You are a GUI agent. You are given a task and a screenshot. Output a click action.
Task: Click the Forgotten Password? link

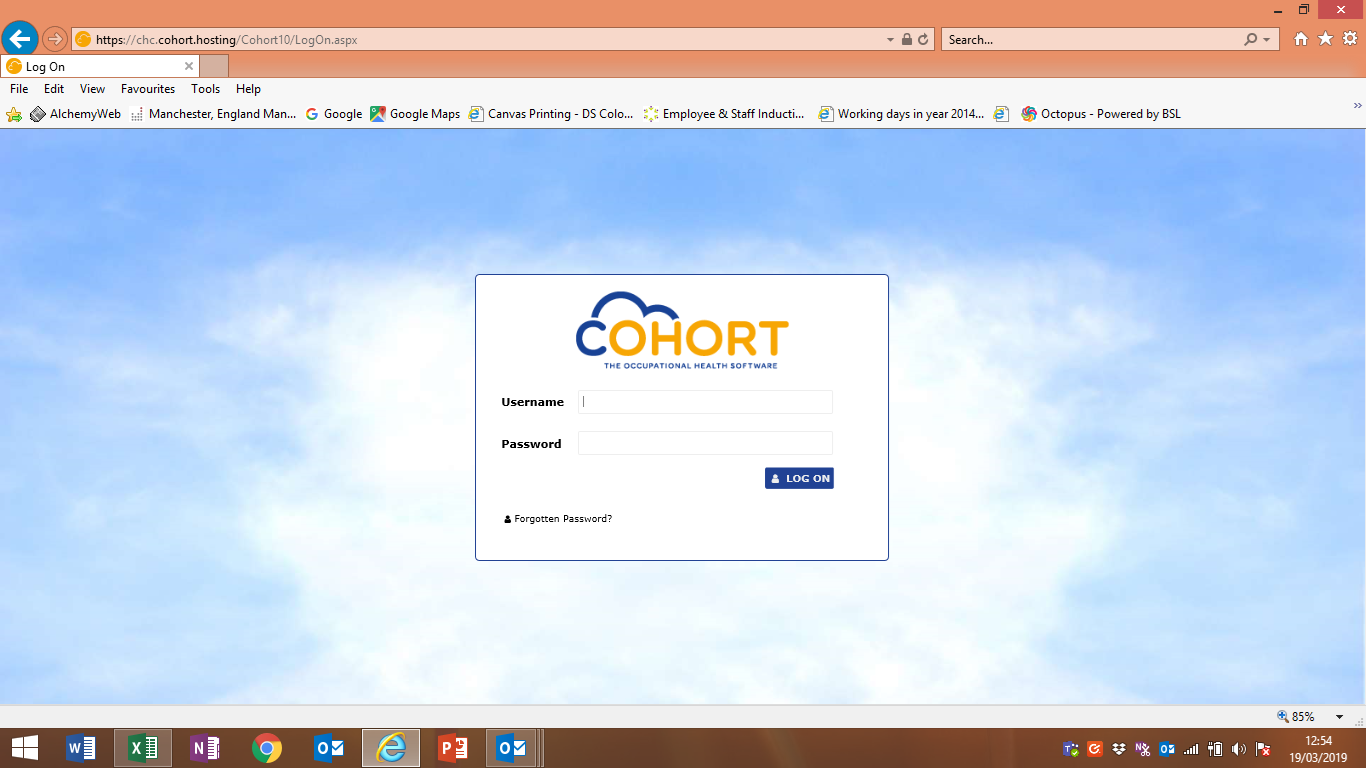(558, 519)
